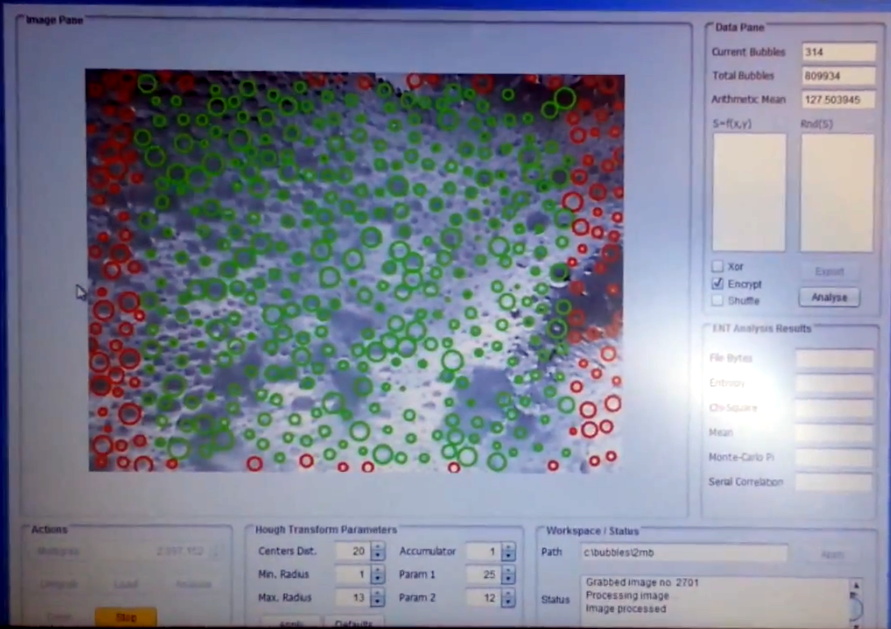
Task: Click the Export button
Action: [831, 271]
